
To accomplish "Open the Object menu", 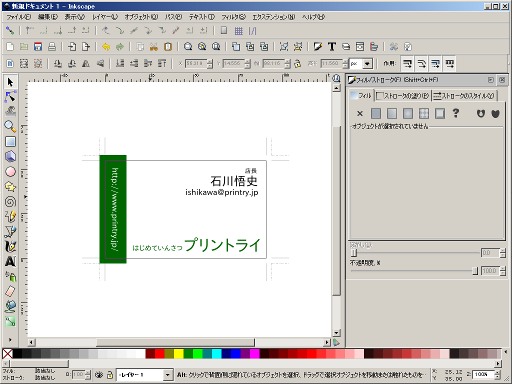I will pyautogui.click(x=141, y=17).
